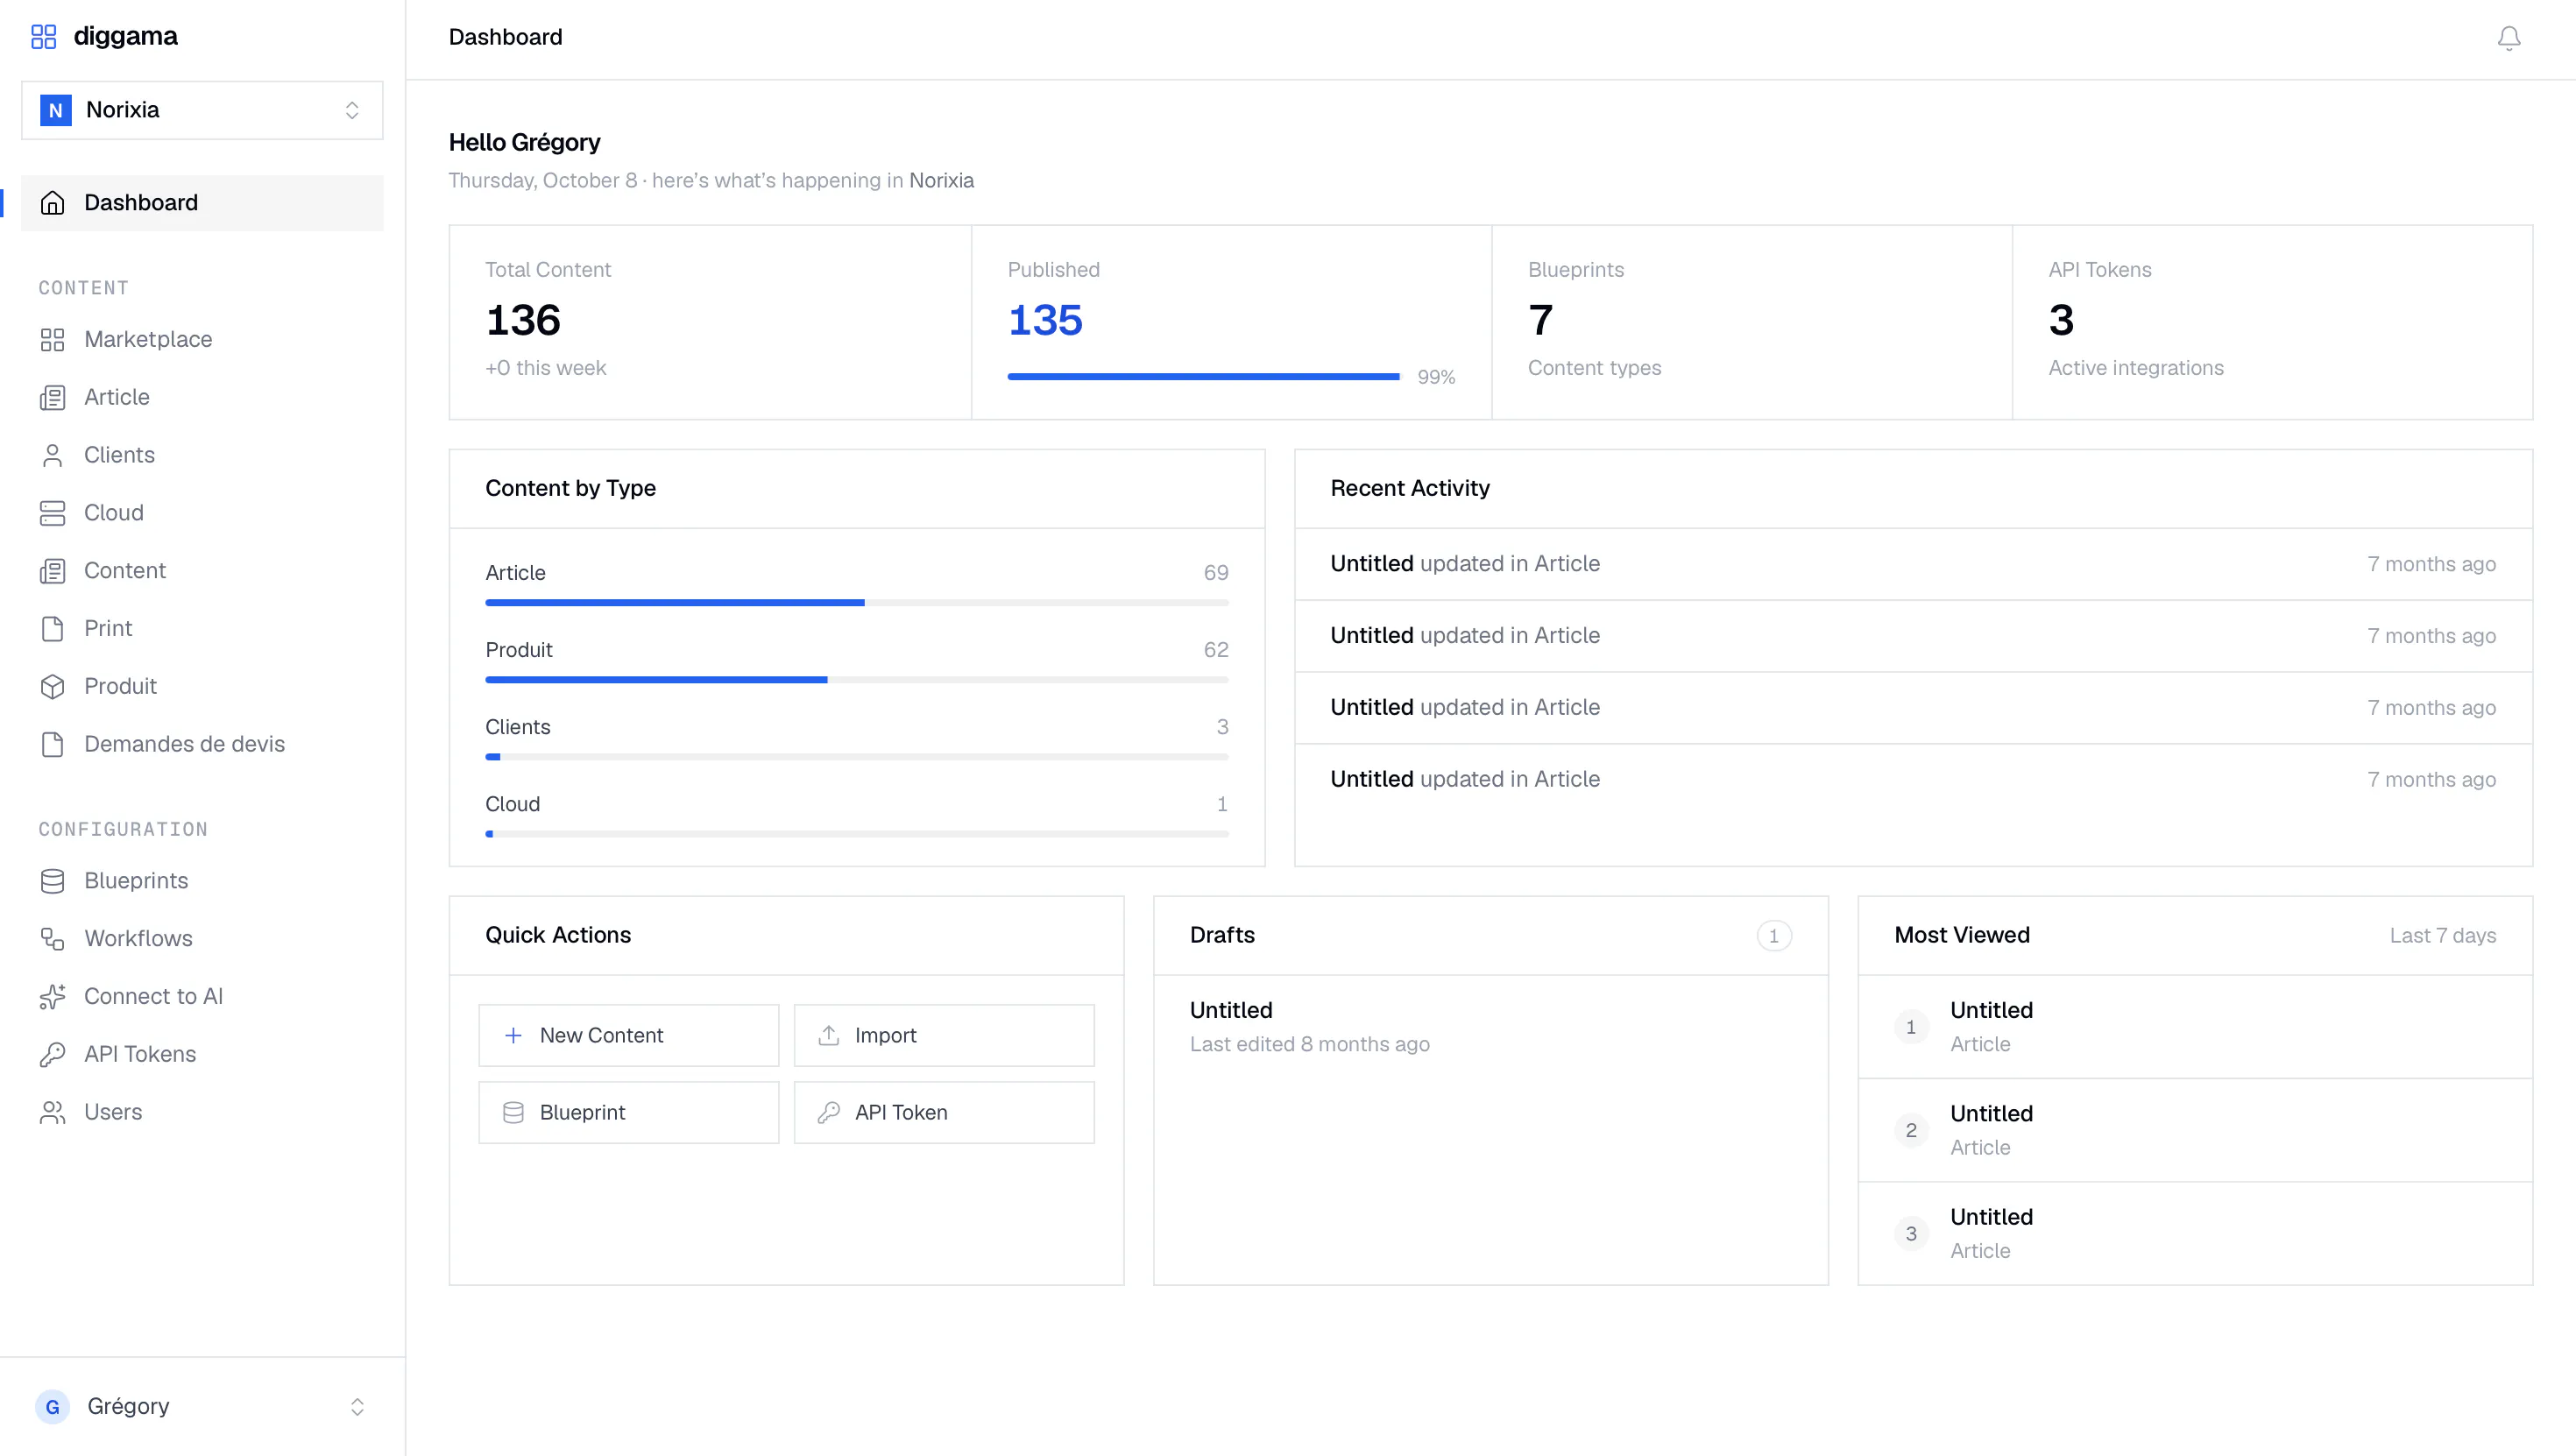Image resolution: width=2576 pixels, height=1456 pixels.
Task: Open the notifications bell
Action: click(2508, 38)
